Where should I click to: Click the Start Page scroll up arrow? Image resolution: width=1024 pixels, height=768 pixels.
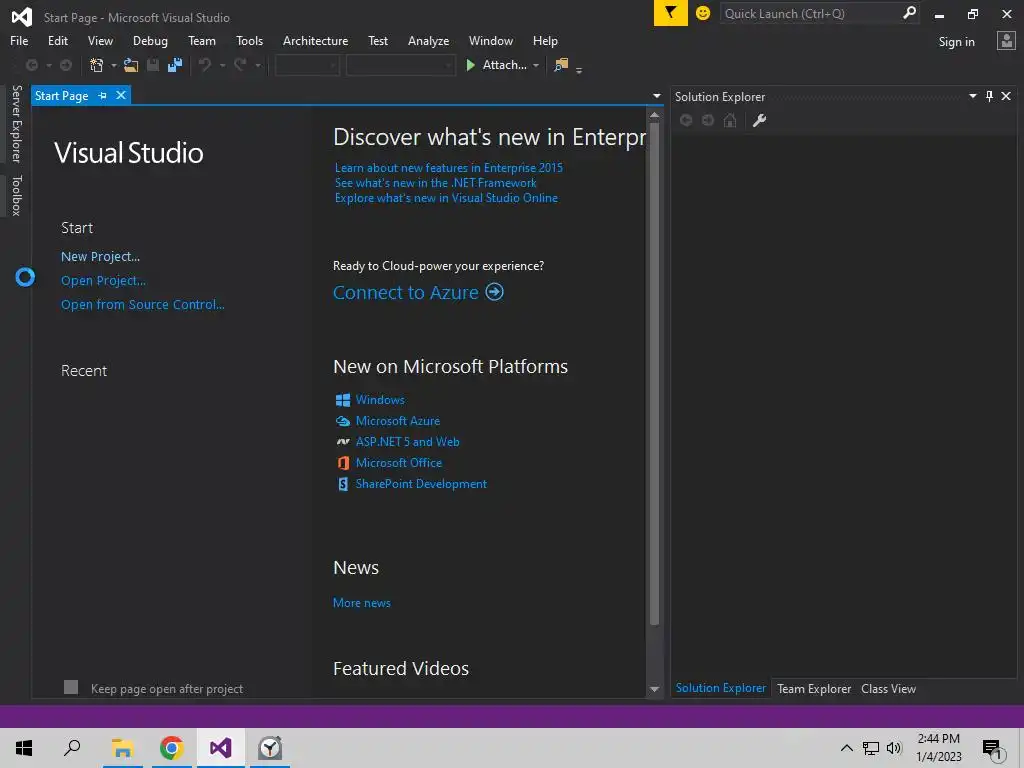click(654, 115)
